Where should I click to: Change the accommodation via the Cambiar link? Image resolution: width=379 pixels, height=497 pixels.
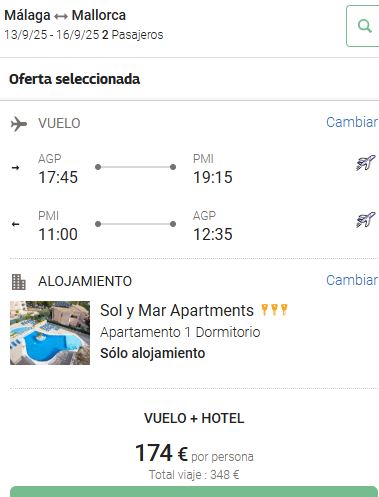click(352, 280)
